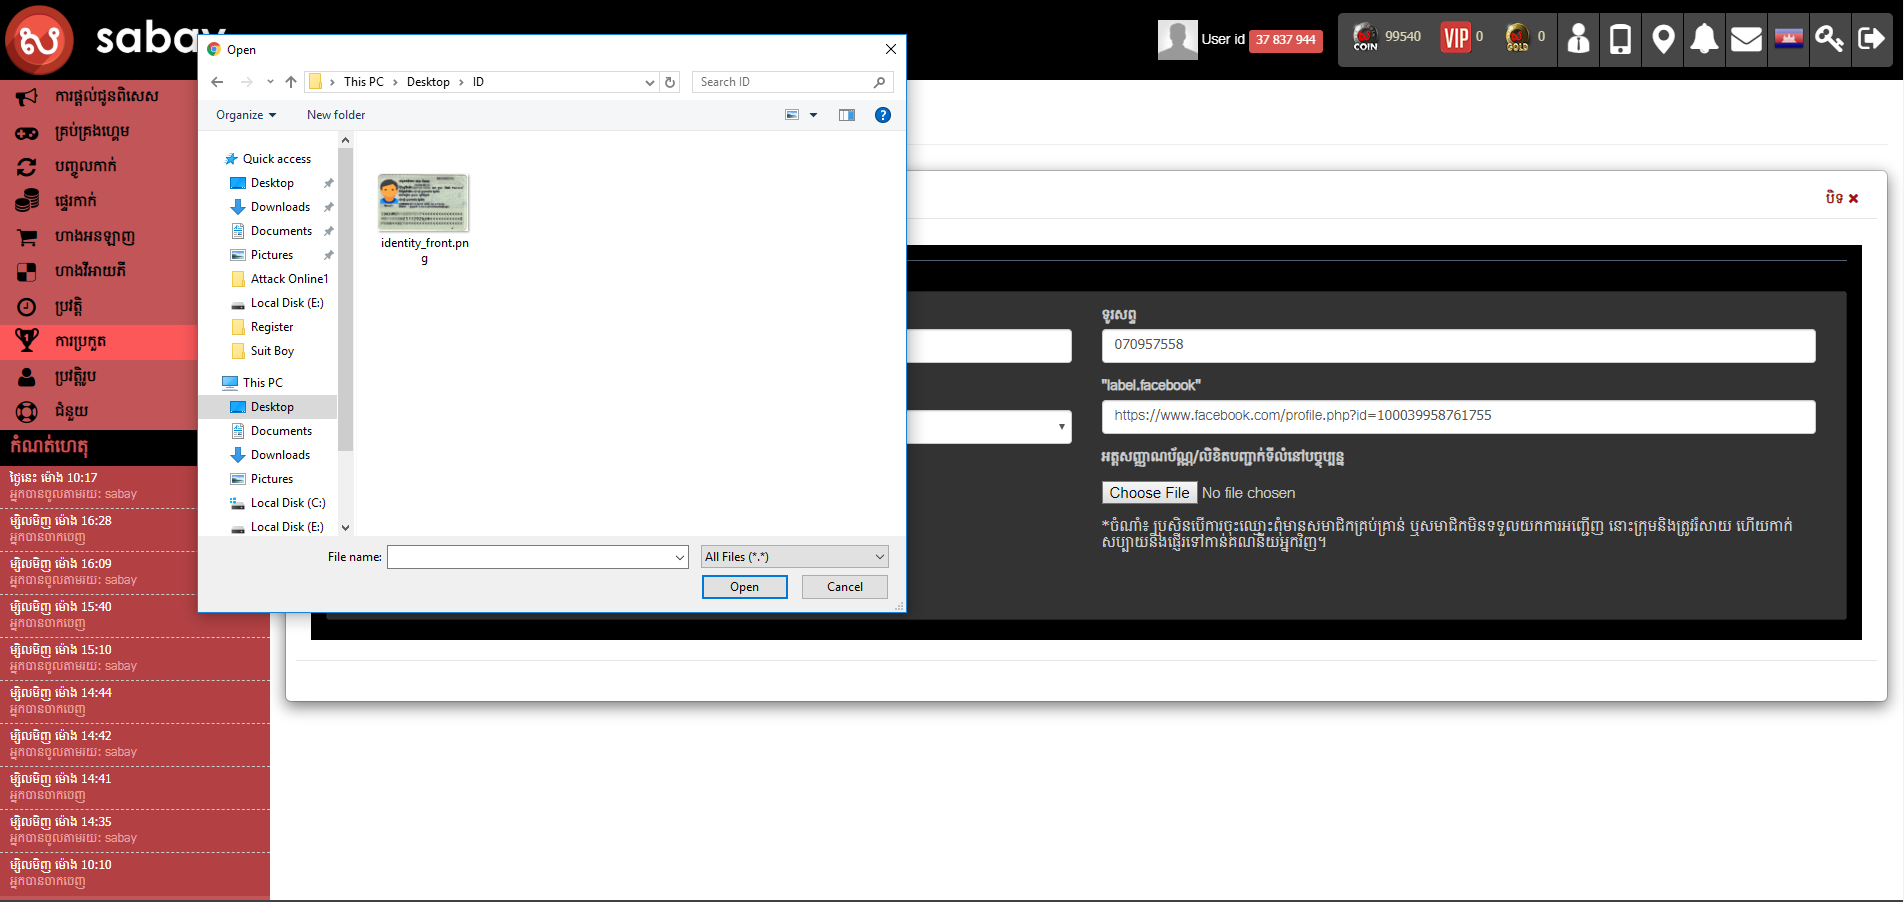
Task: Click the Cambodian flag language icon
Action: tap(1788, 39)
